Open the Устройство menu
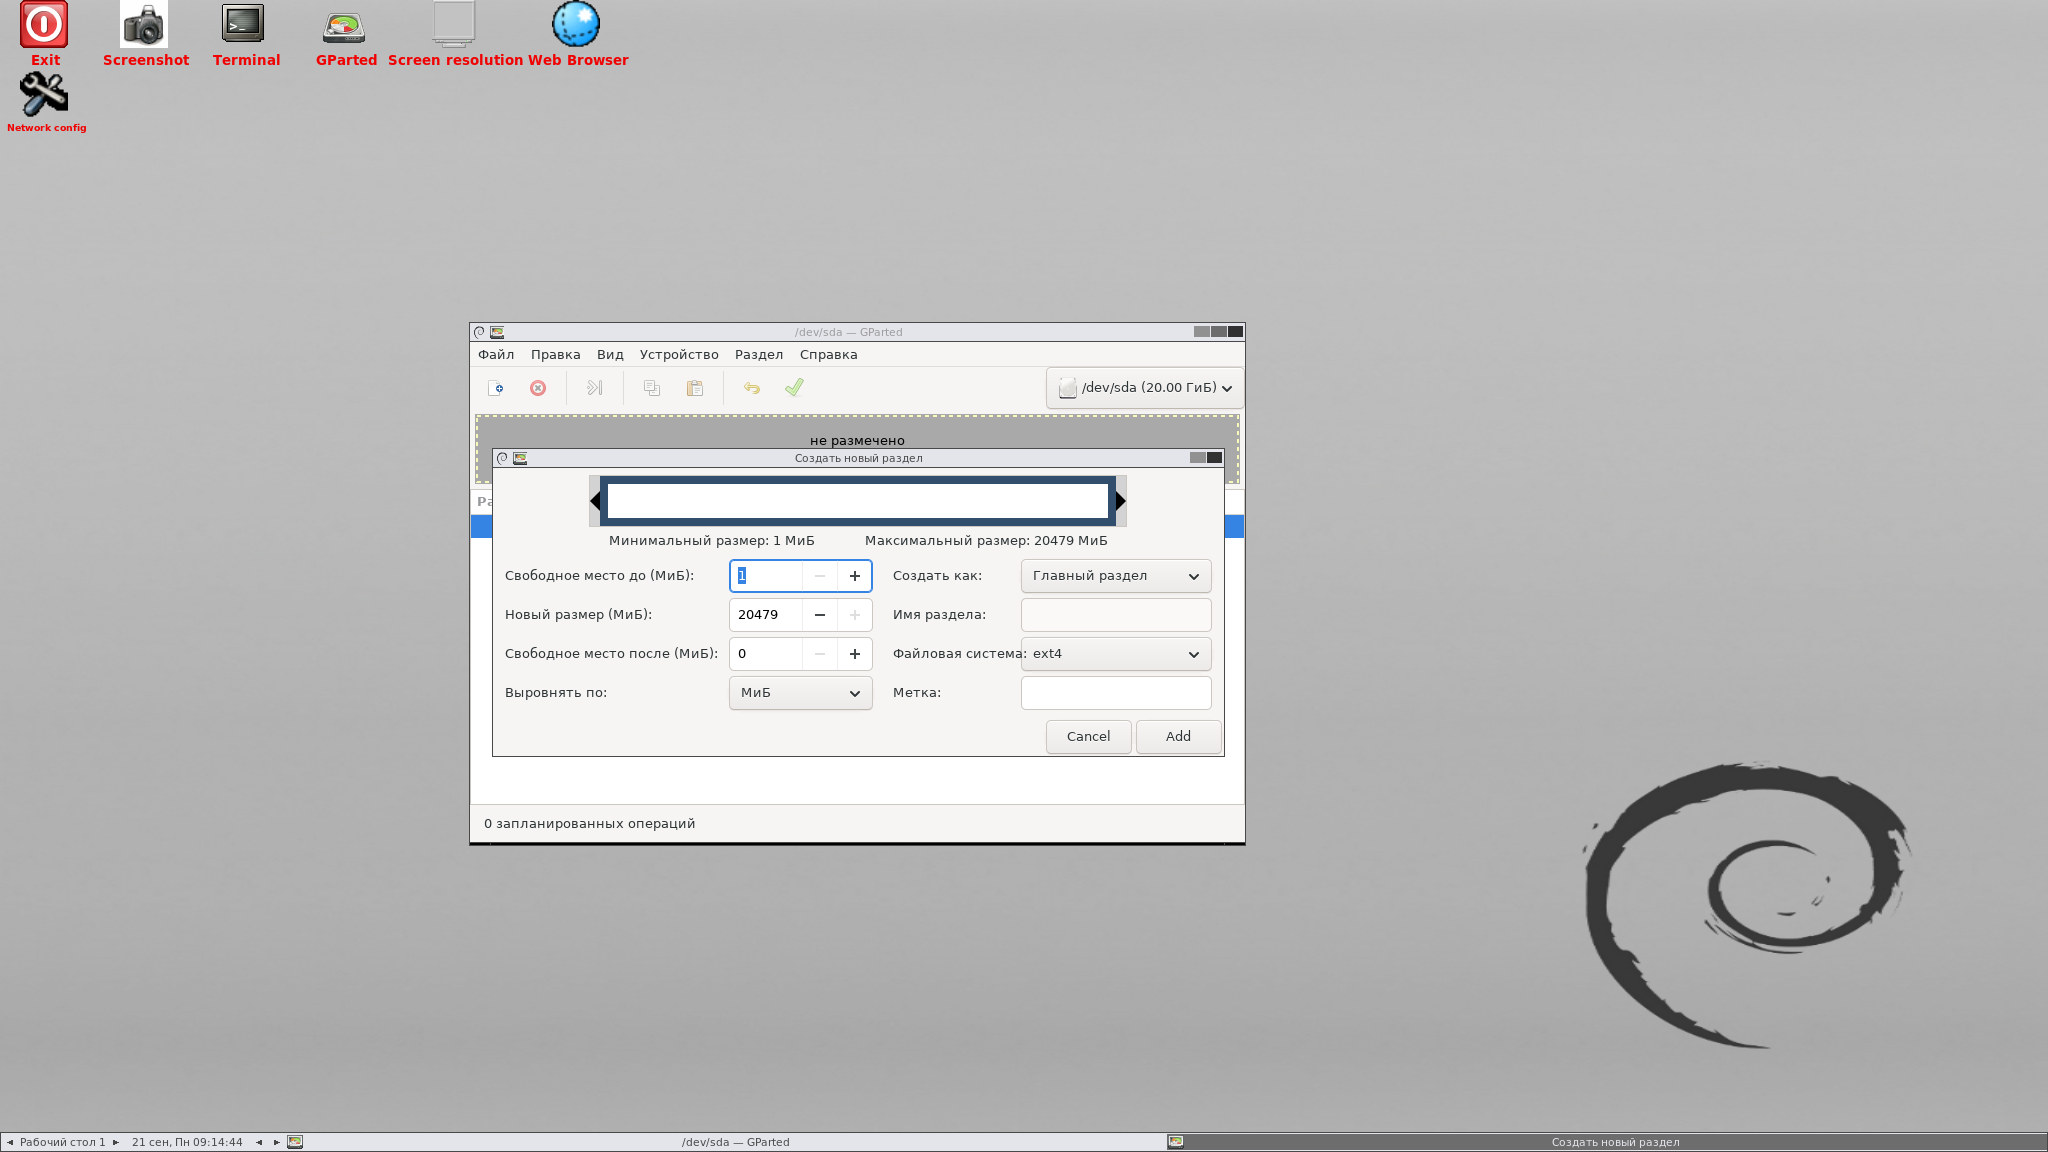 pyautogui.click(x=679, y=355)
